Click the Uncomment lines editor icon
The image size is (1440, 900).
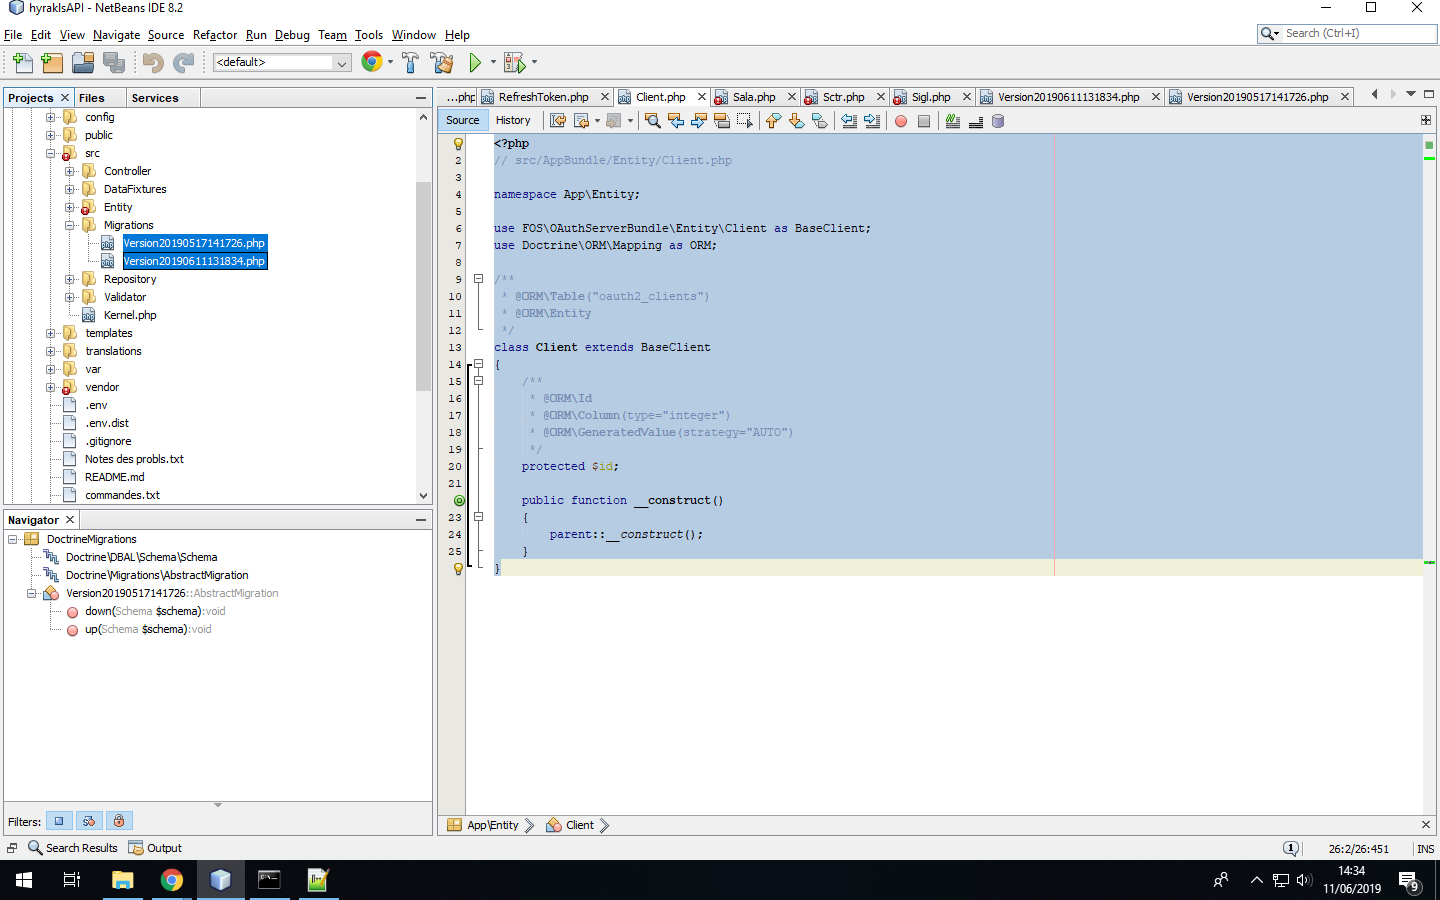pyautogui.click(x=976, y=121)
